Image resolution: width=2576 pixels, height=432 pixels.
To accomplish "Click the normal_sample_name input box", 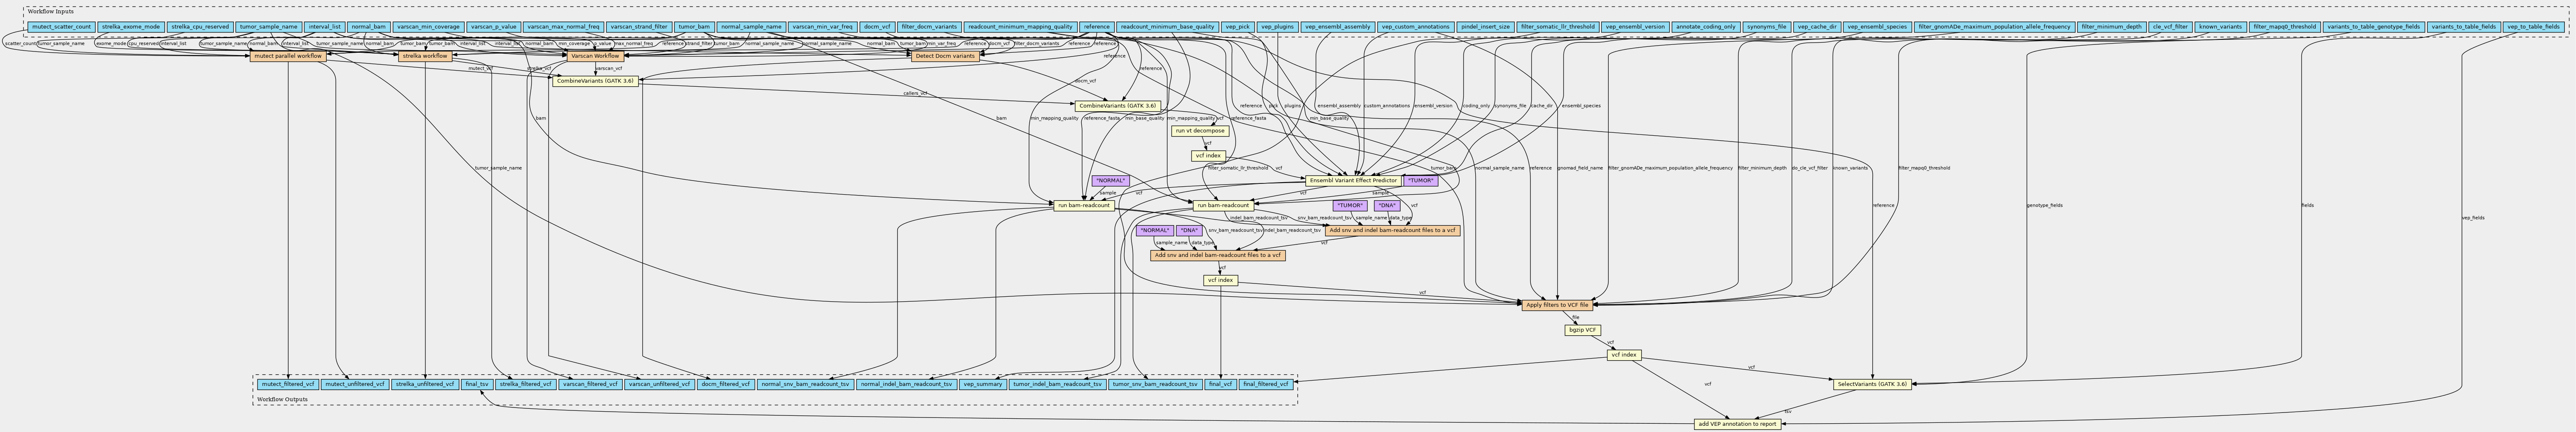I will point(751,27).
